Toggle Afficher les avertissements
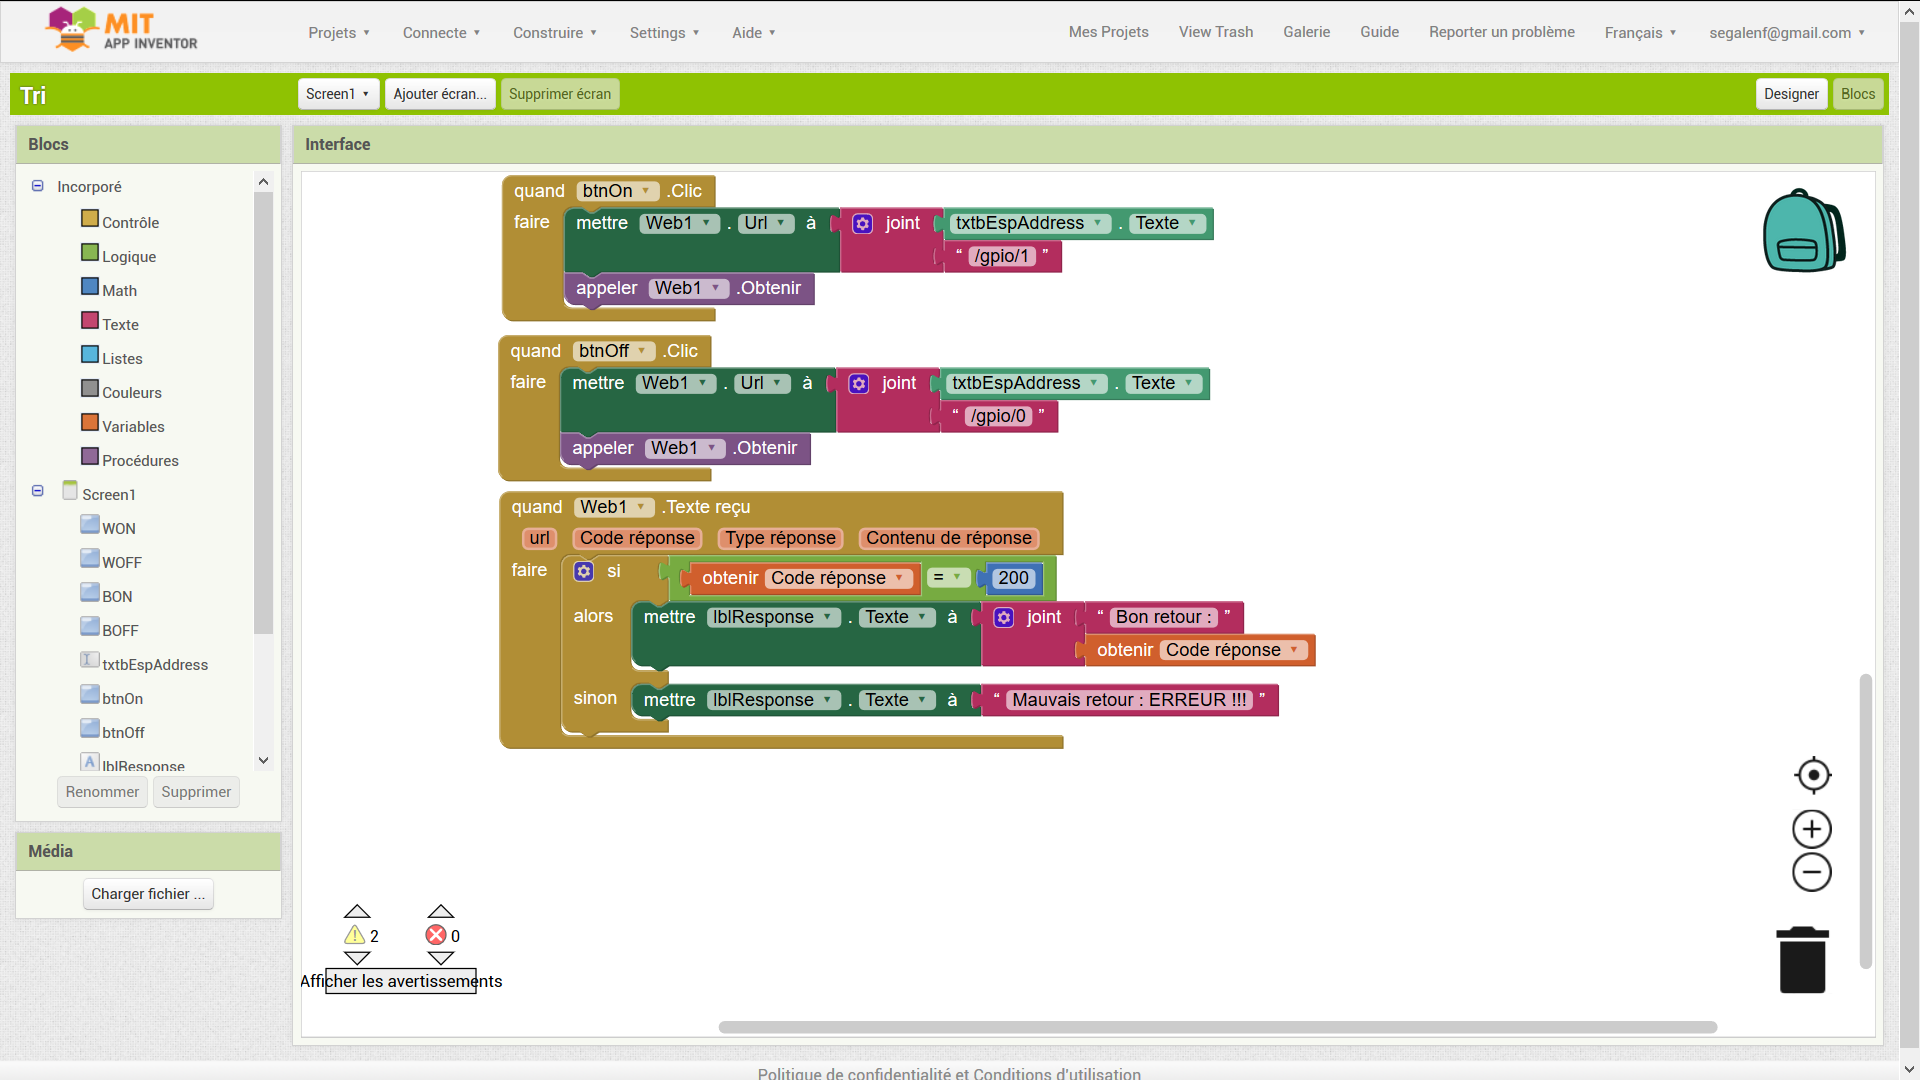 (x=401, y=981)
